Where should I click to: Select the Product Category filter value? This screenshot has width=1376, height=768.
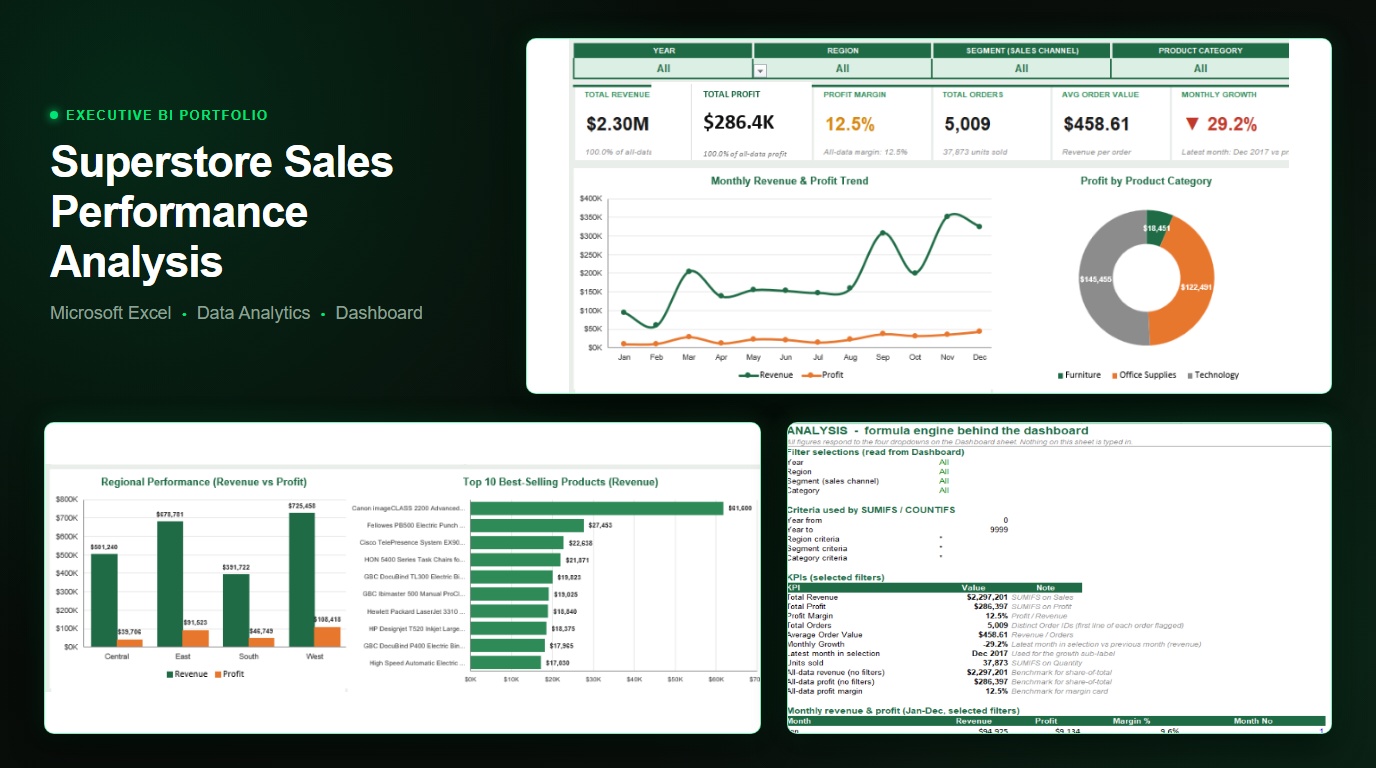[1200, 68]
